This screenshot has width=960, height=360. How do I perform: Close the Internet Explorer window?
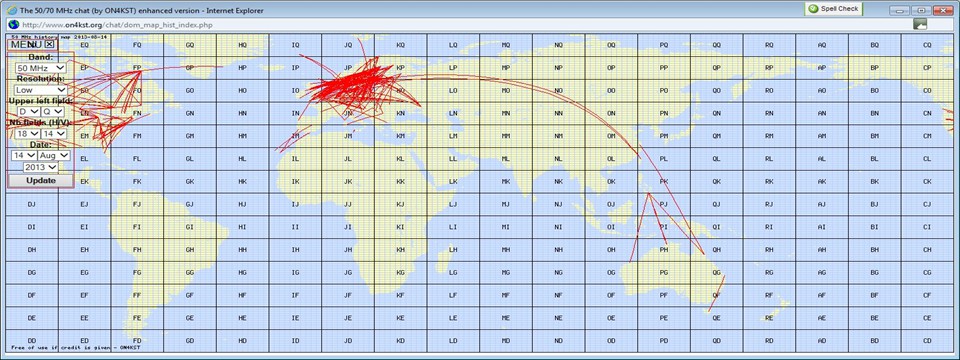pyautogui.click(x=942, y=10)
